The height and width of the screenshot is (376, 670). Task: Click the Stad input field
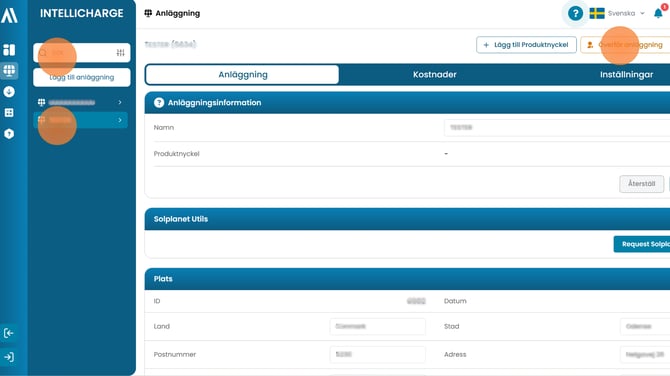(x=645, y=326)
